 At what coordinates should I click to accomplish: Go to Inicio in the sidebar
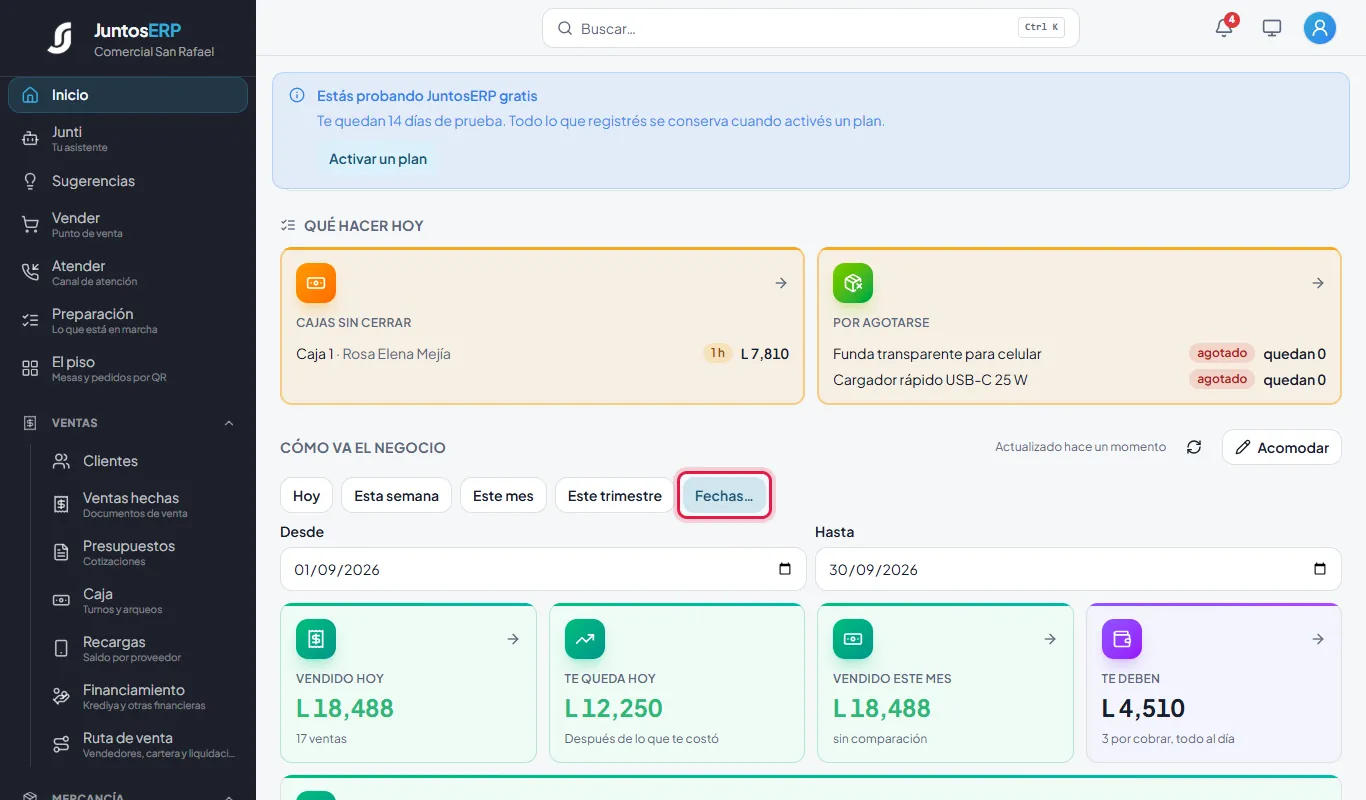[128, 95]
